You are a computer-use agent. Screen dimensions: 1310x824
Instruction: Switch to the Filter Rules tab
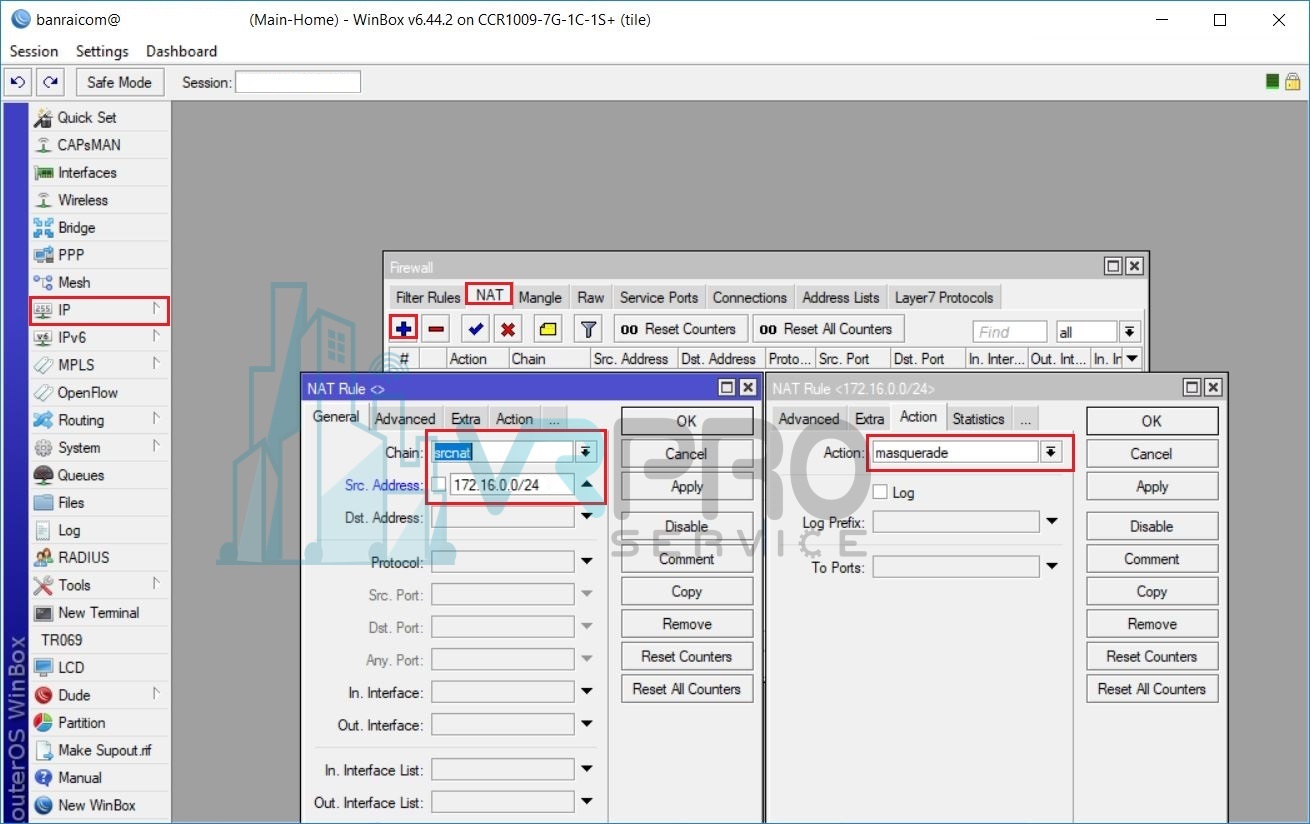(x=428, y=297)
